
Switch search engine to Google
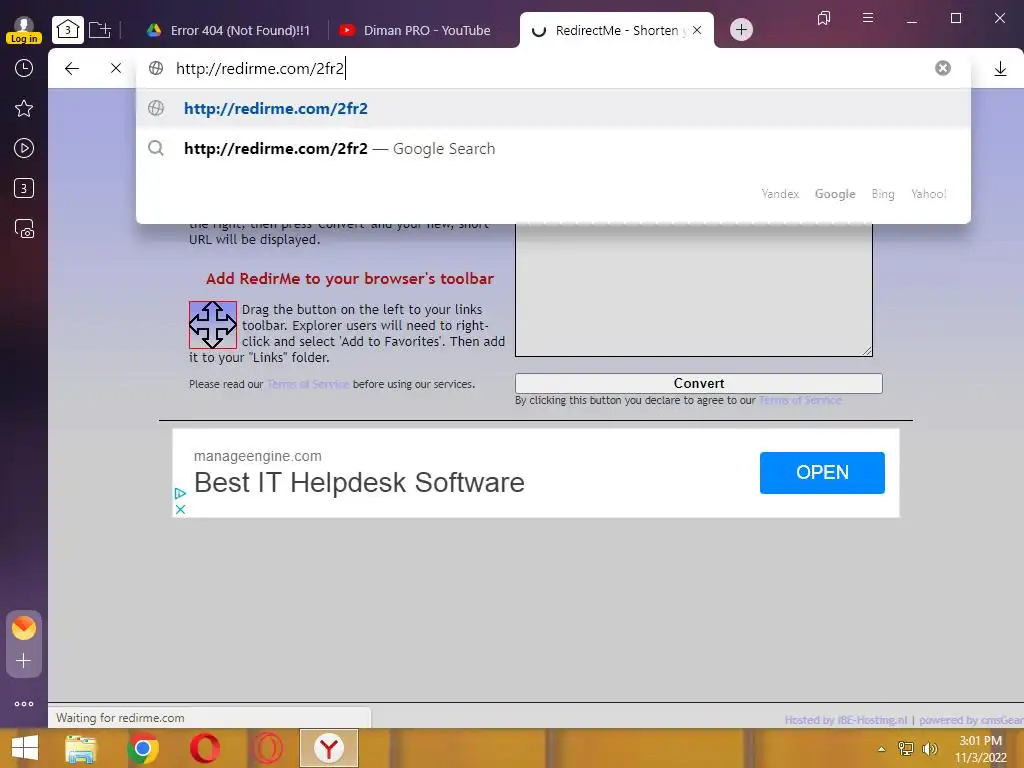tap(835, 194)
